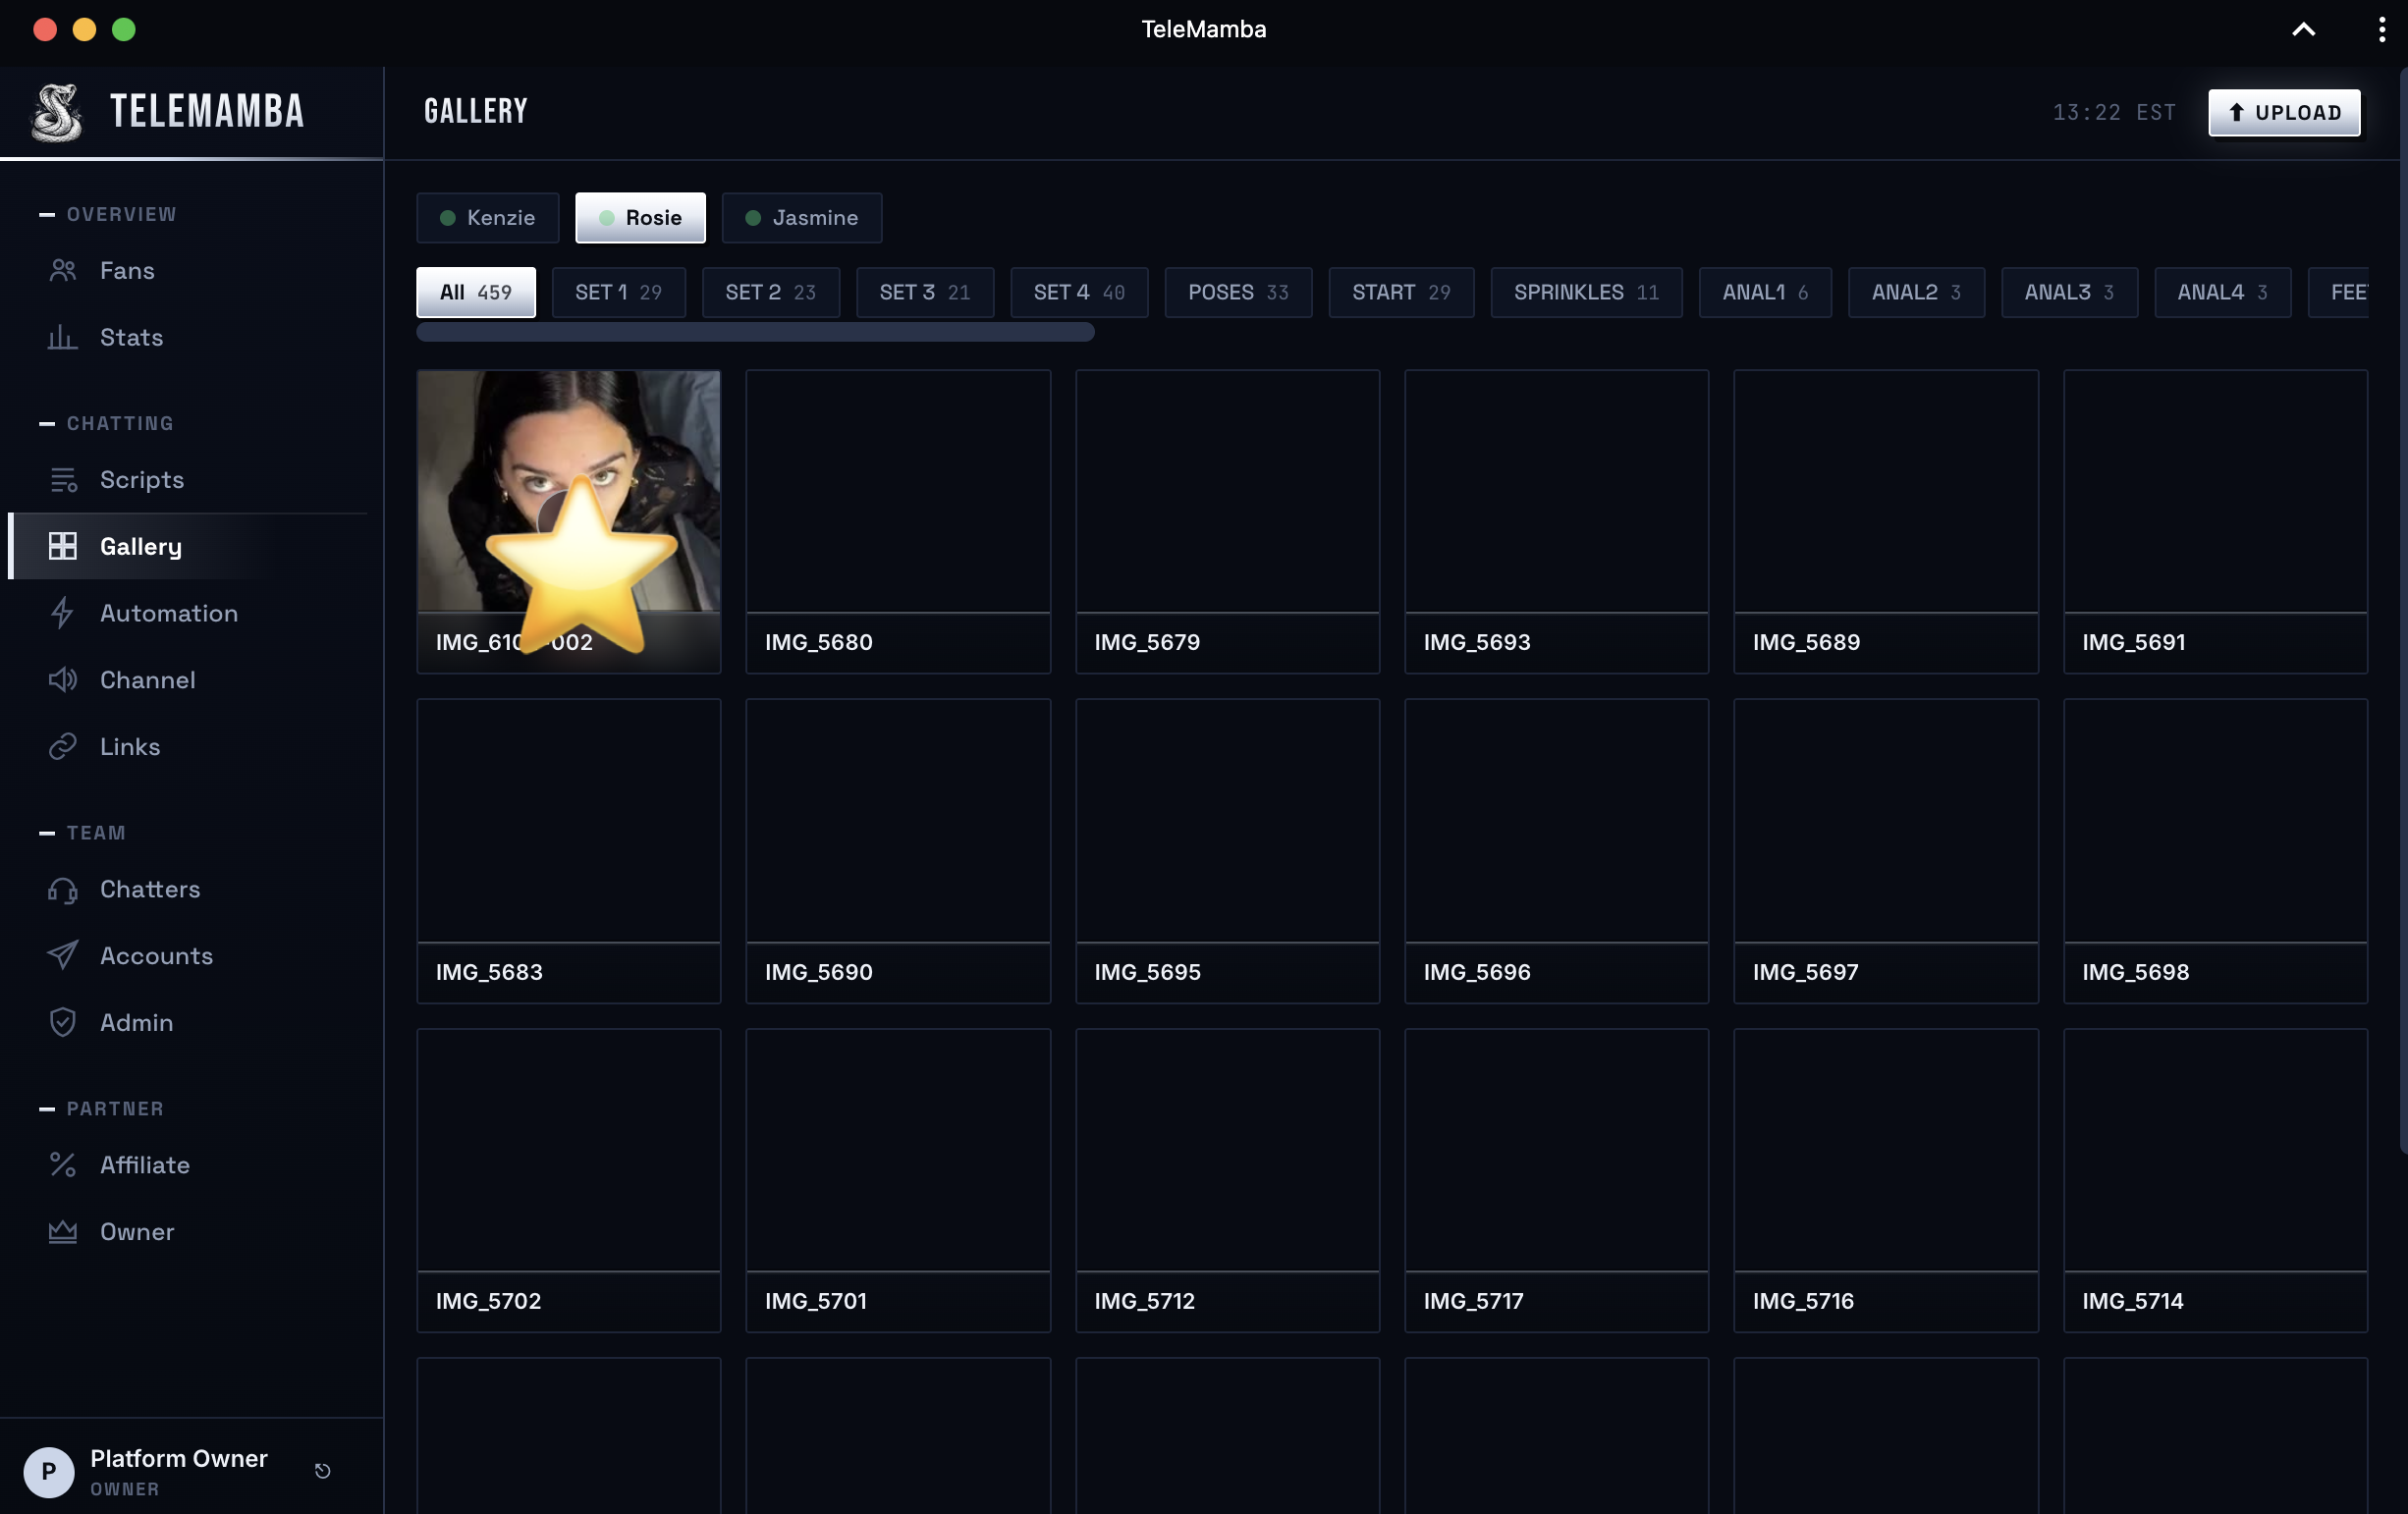2408x1514 pixels.
Task: Open thumbnail IMG_5714
Action: (x=2216, y=1181)
